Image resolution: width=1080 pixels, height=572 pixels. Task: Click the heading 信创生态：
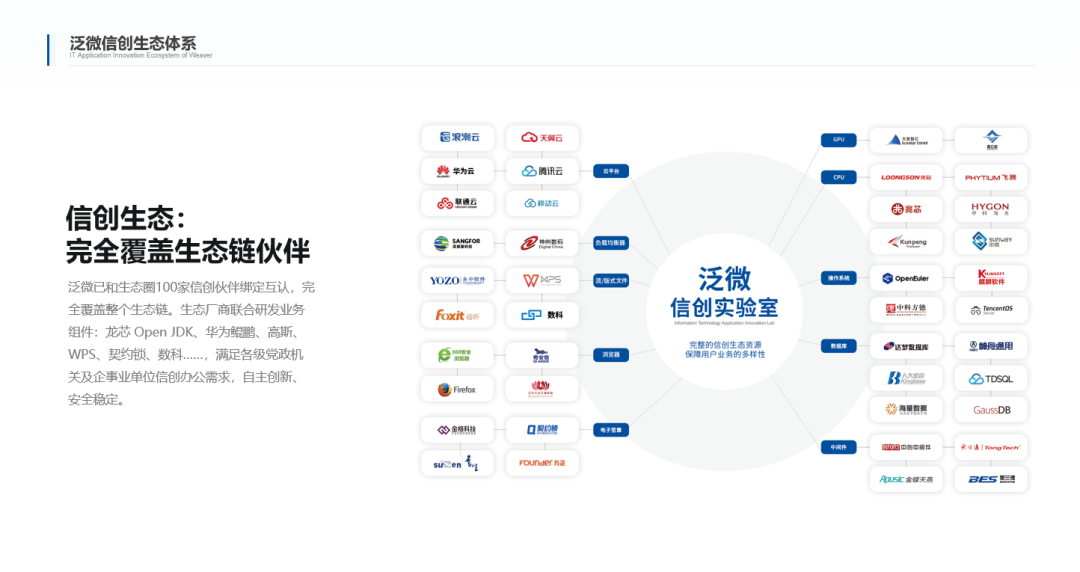(x=126, y=218)
